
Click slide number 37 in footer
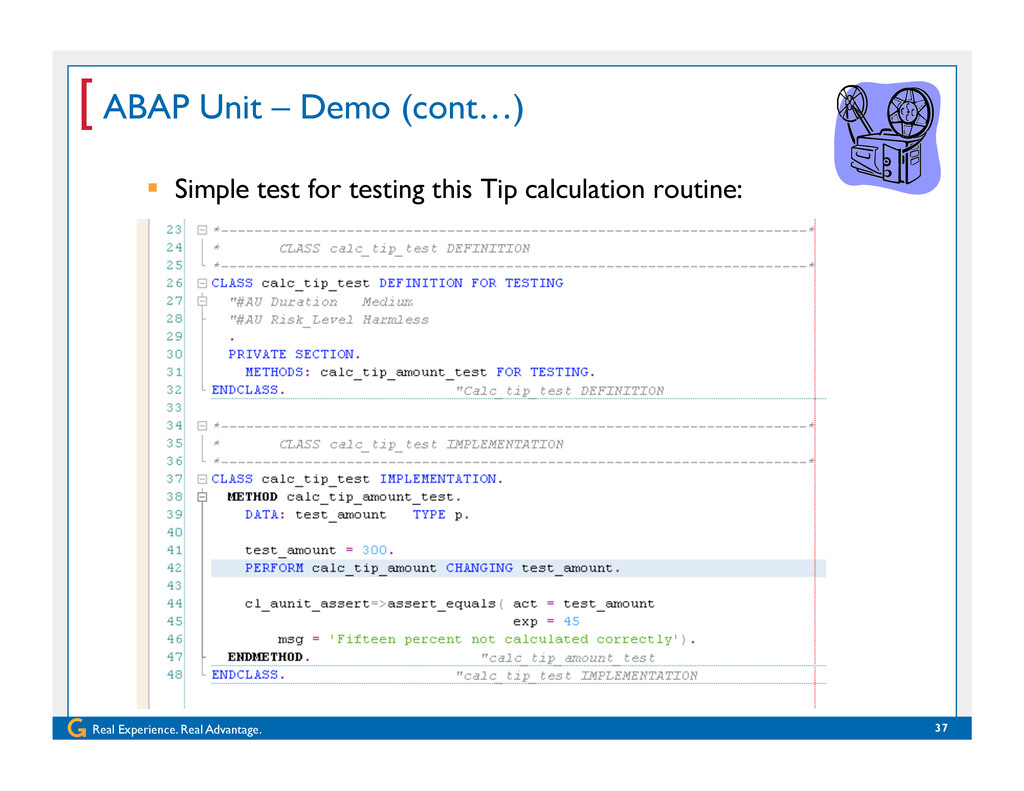click(941, 728)
